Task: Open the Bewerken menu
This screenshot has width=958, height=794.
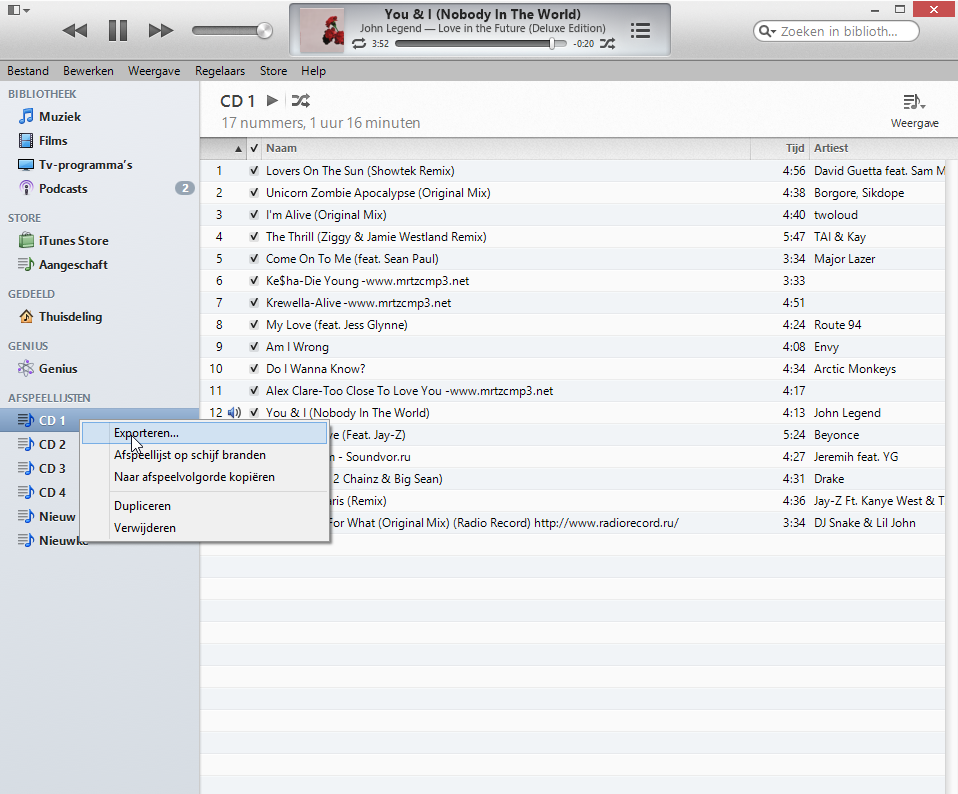Action: coord(88,71)
